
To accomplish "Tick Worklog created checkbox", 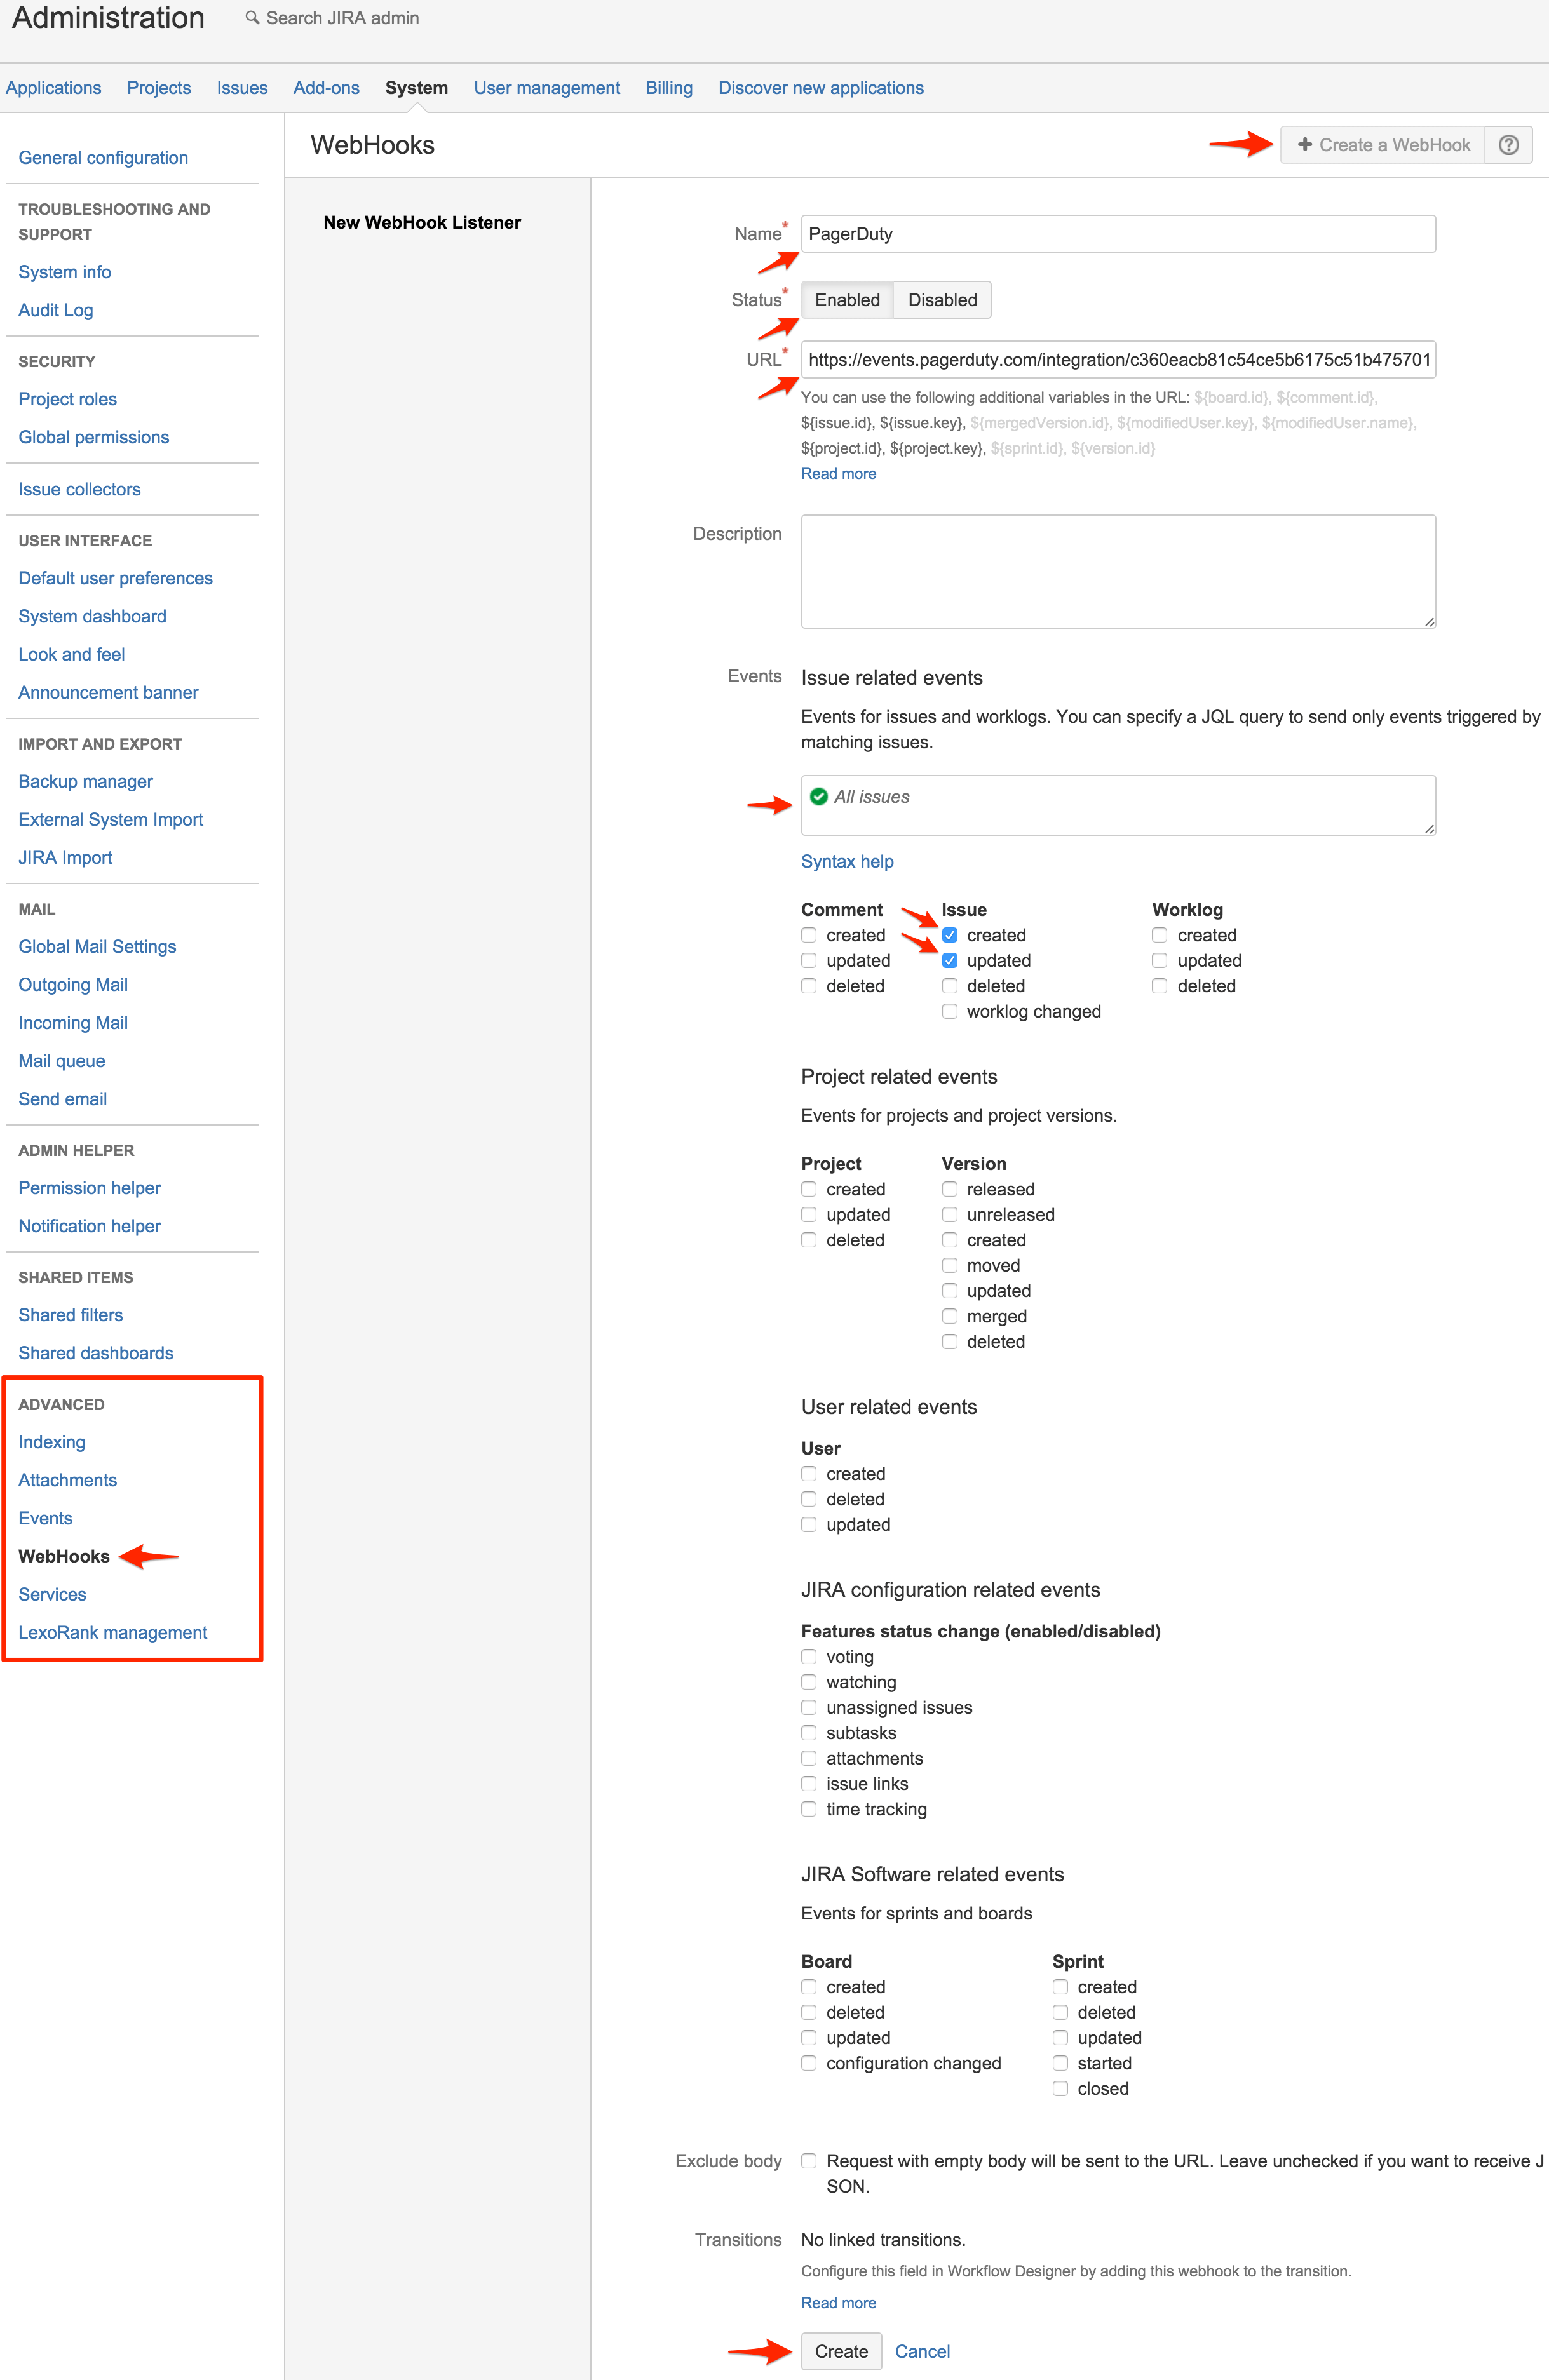I will [1160, 935].
